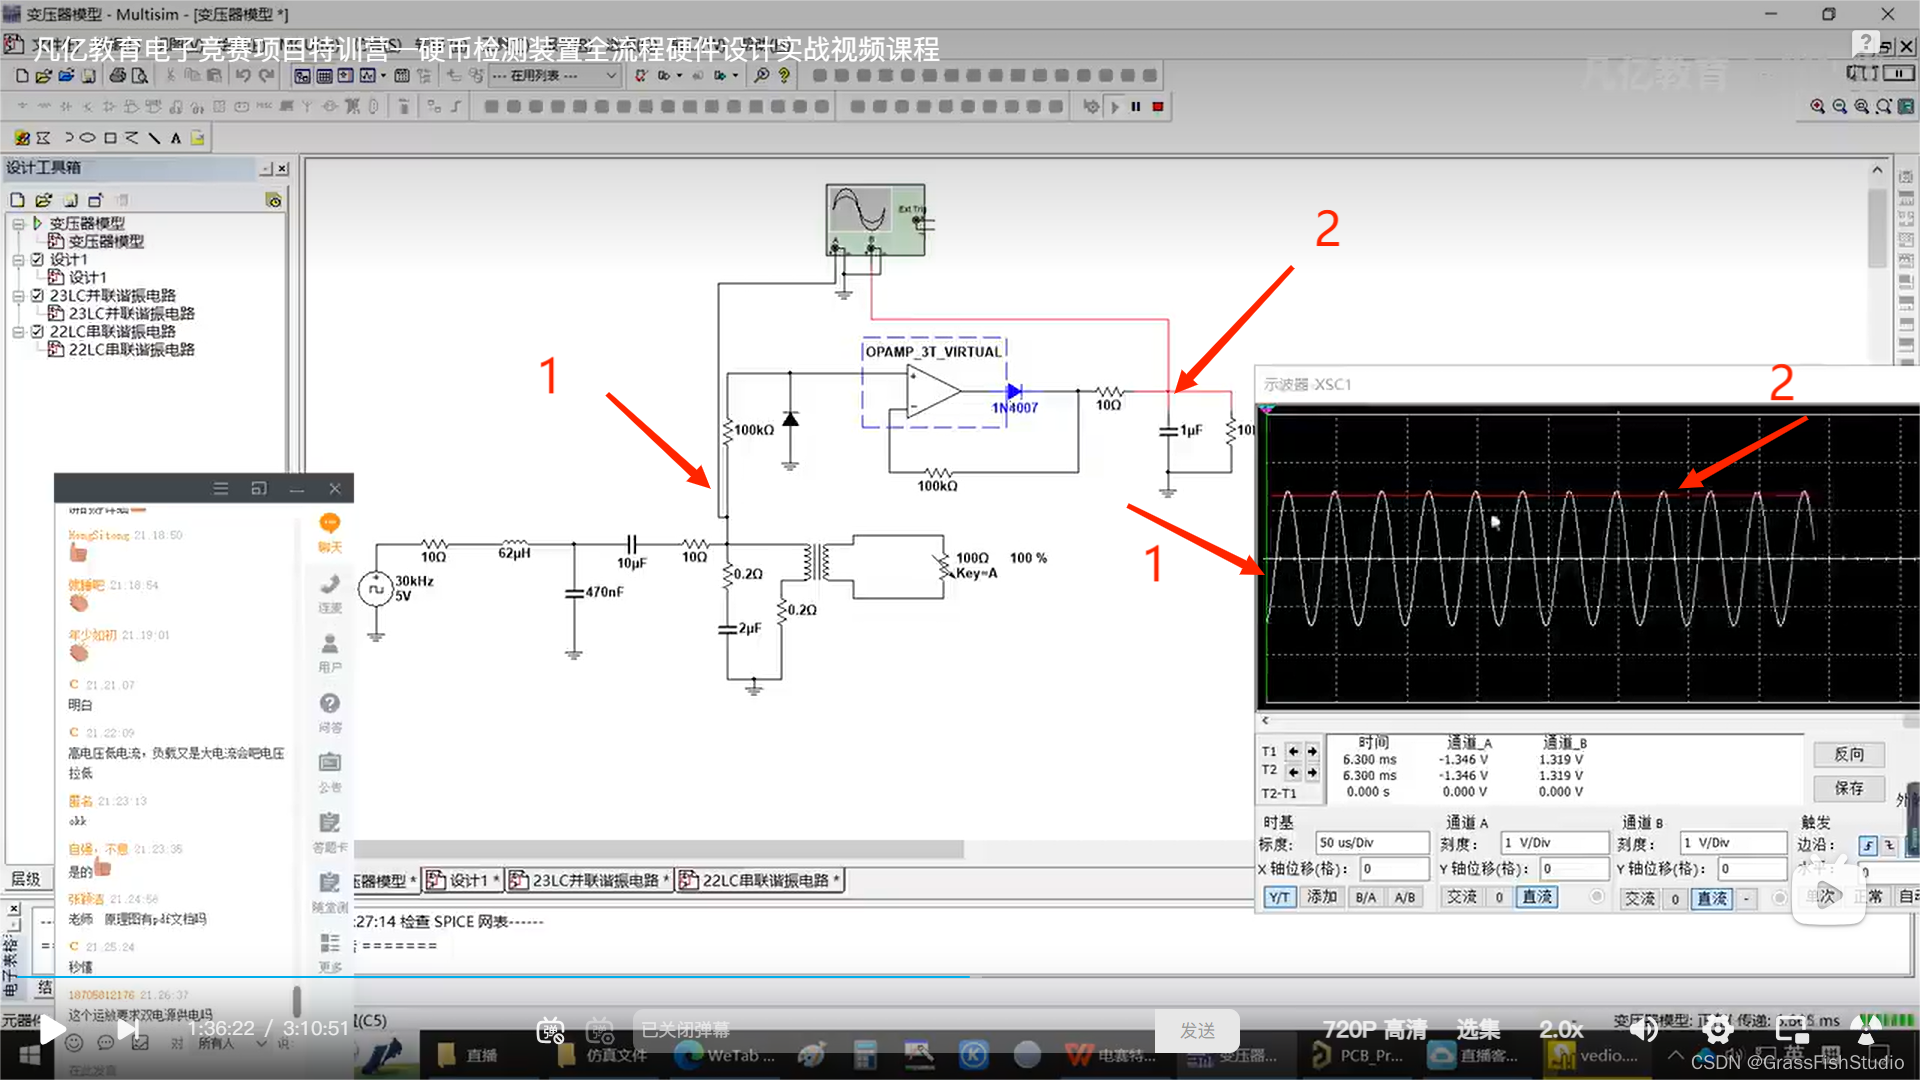Click the red Stop simulation button
The image size is (1920, 1080).
1158,107
